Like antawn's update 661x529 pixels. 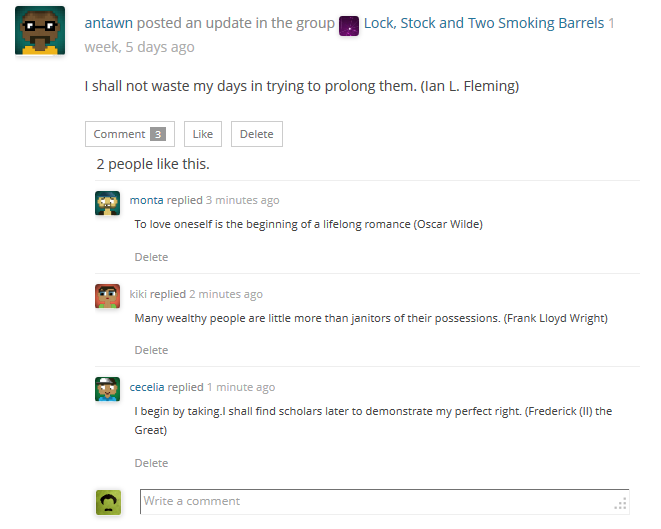click(x=203, y=134)
